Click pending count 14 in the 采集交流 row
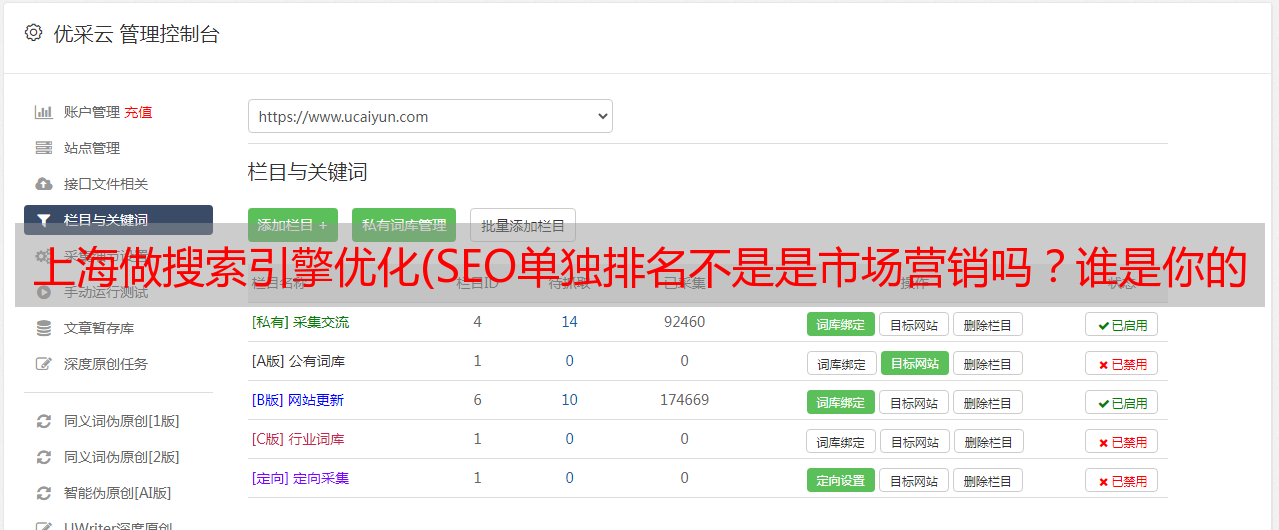Image resolution: width=1279 pixels, height=530 pixels. 569,322
